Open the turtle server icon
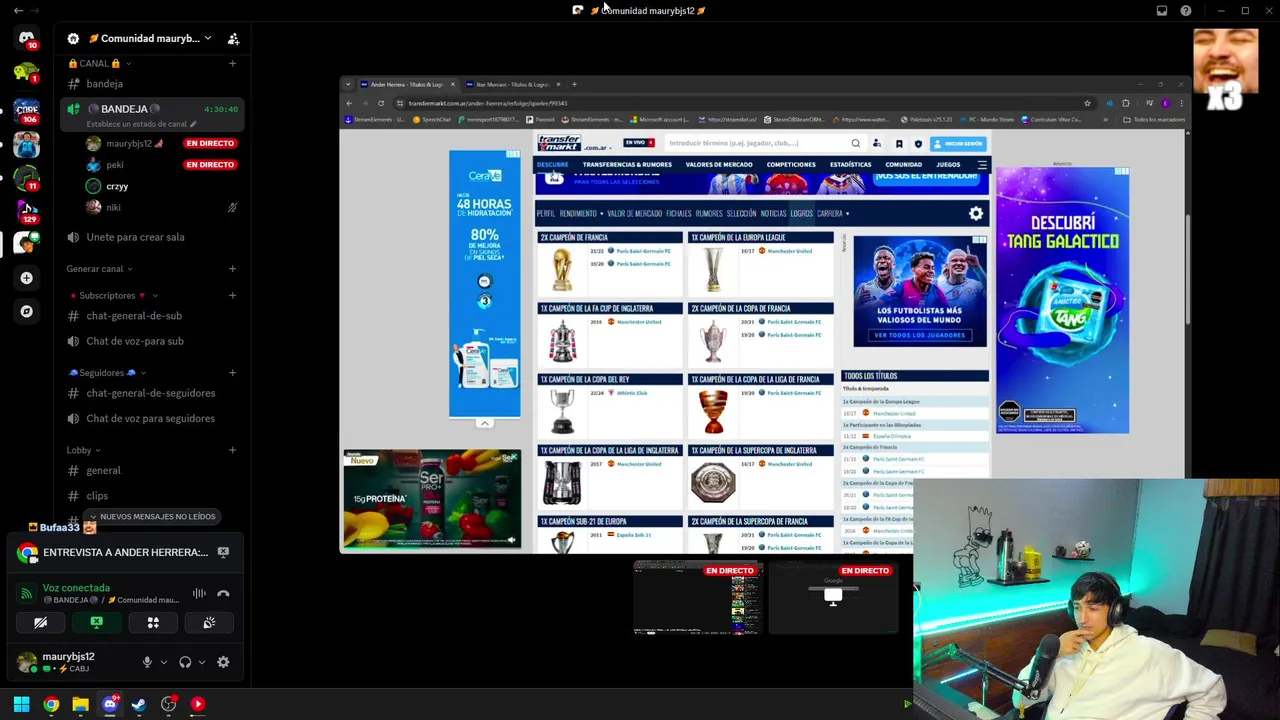The width and height of the screenshot is (1280, 720). (x=26, y=72)
